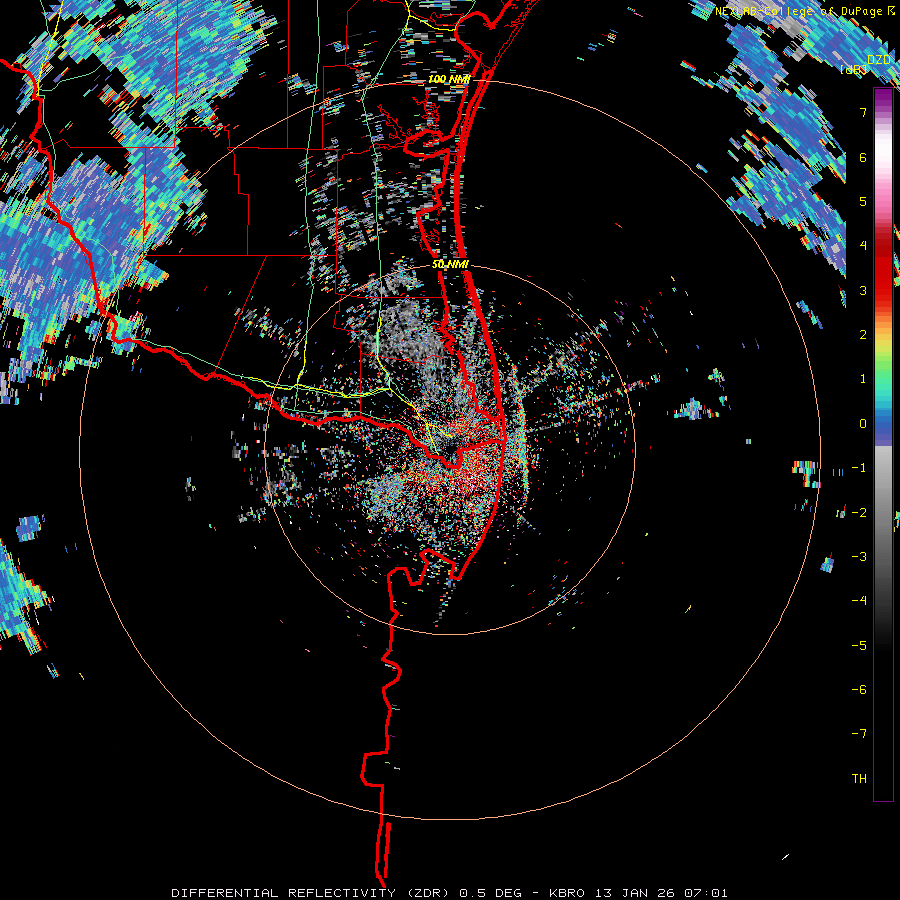
Task: Click the ZDR color scale bar
Action: pos(883,444)
